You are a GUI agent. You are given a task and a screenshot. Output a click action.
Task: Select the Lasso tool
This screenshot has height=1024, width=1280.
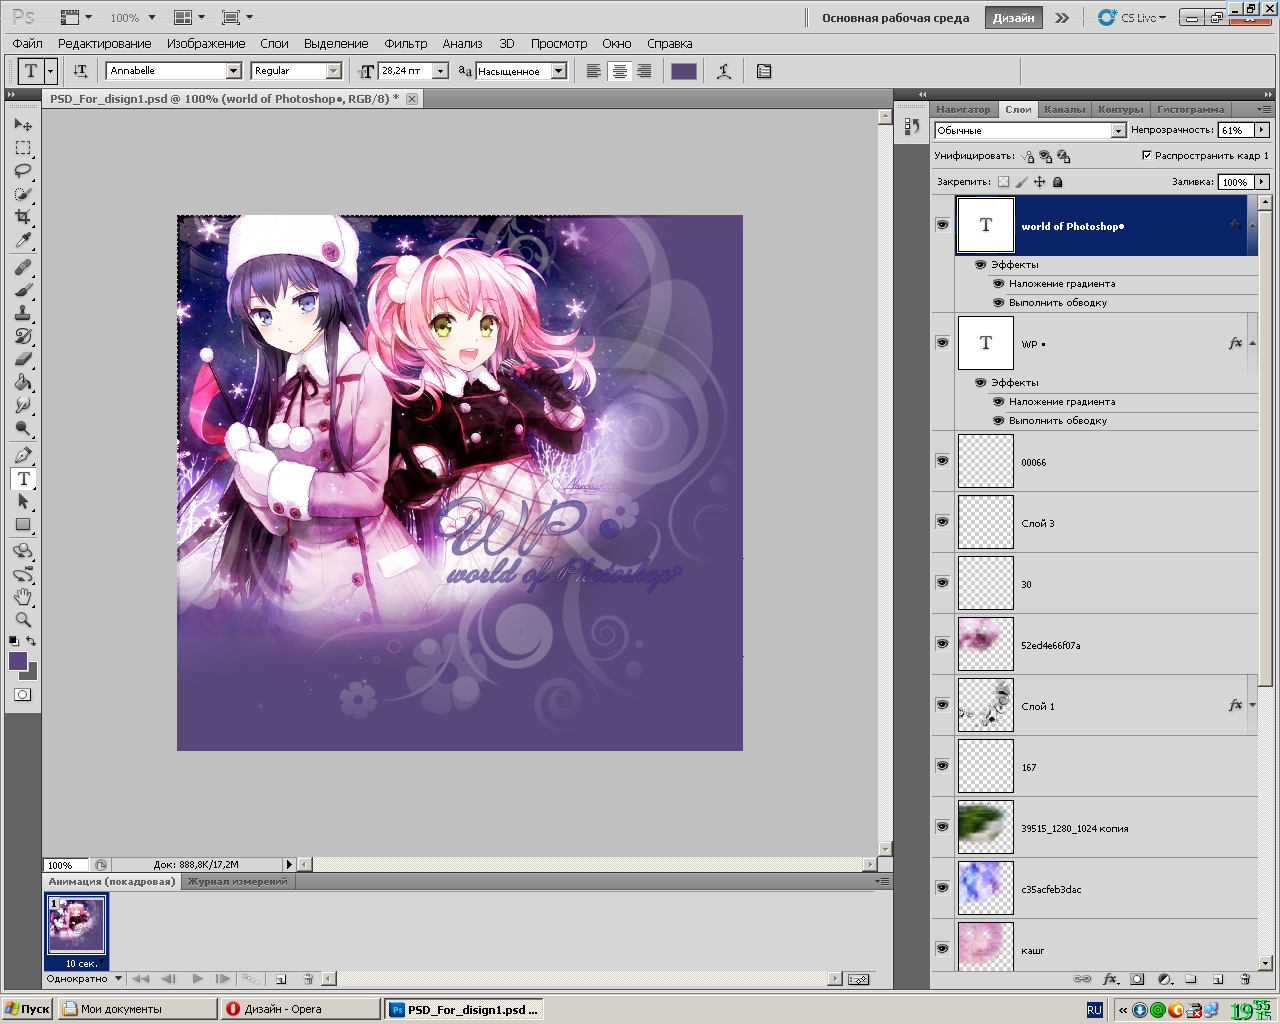23,170
